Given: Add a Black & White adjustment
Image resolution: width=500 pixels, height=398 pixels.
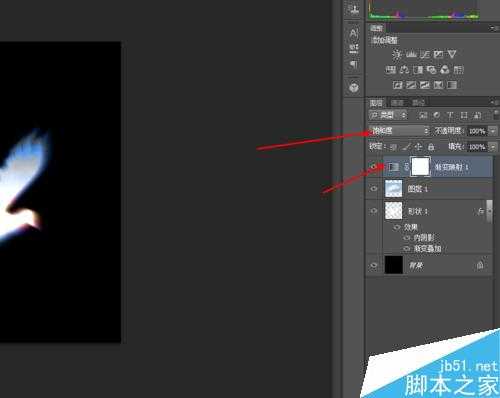Looking at the screenshot, I should point(418,70).
